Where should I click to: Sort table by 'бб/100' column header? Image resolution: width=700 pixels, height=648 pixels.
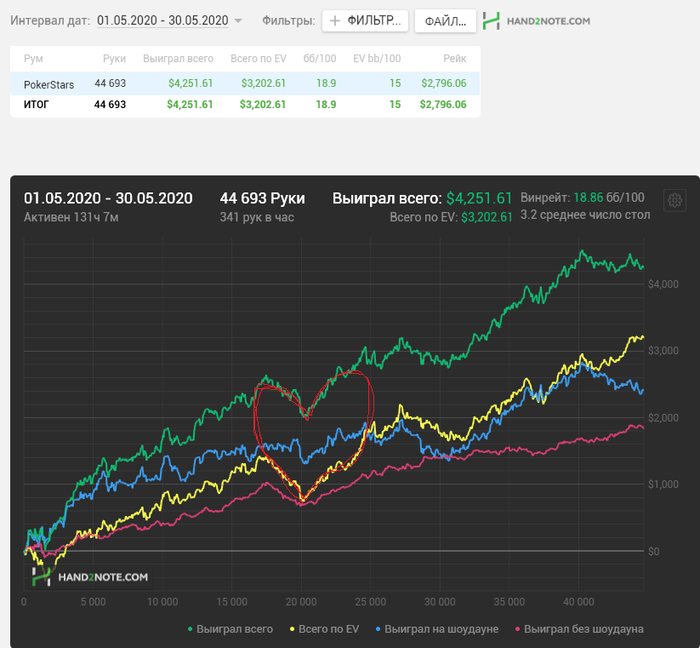(320, 58)
